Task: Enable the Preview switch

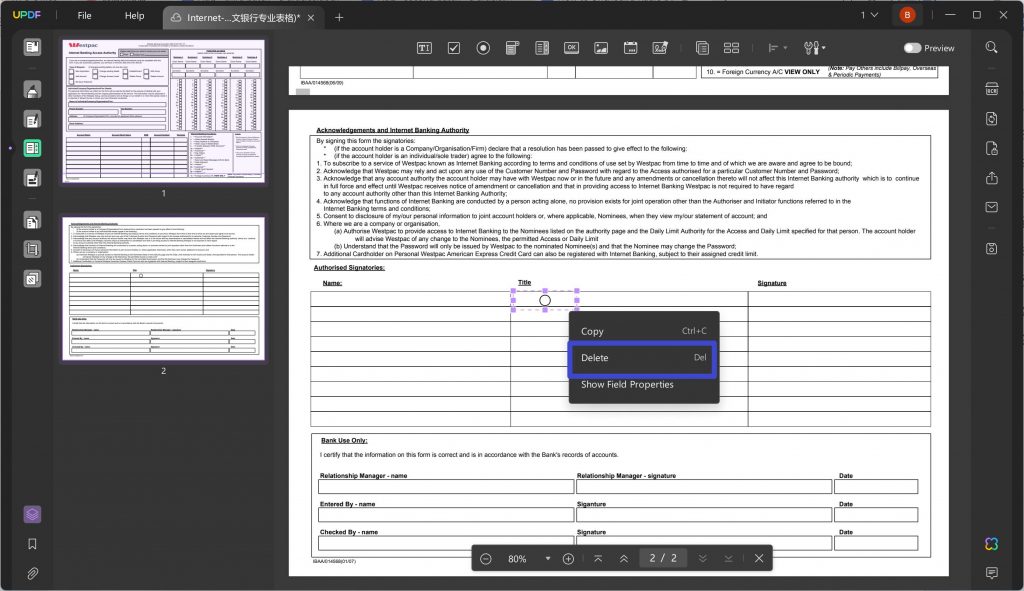Action: tap(913, 47)
